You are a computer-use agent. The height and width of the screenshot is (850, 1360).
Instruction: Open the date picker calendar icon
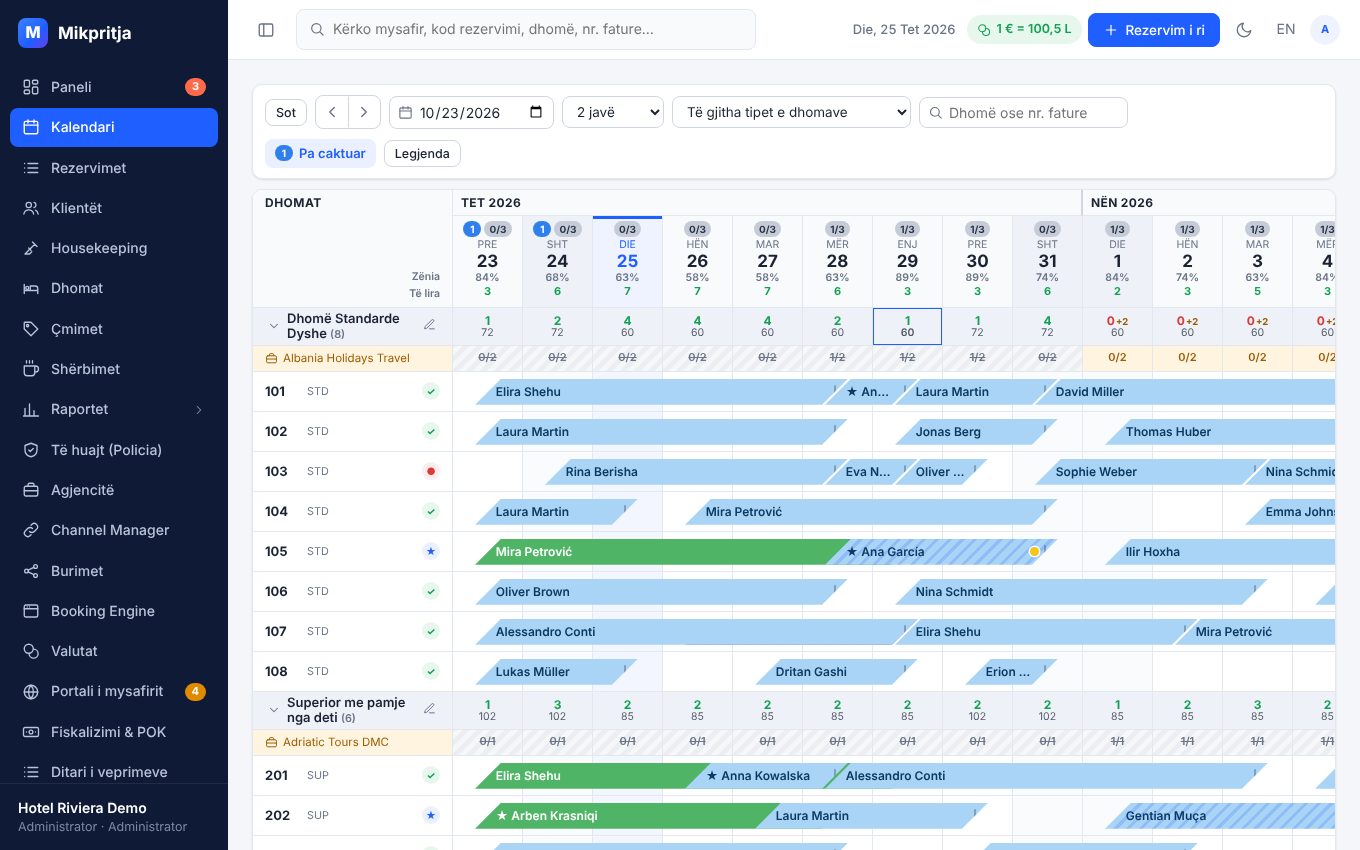point(536,112)
